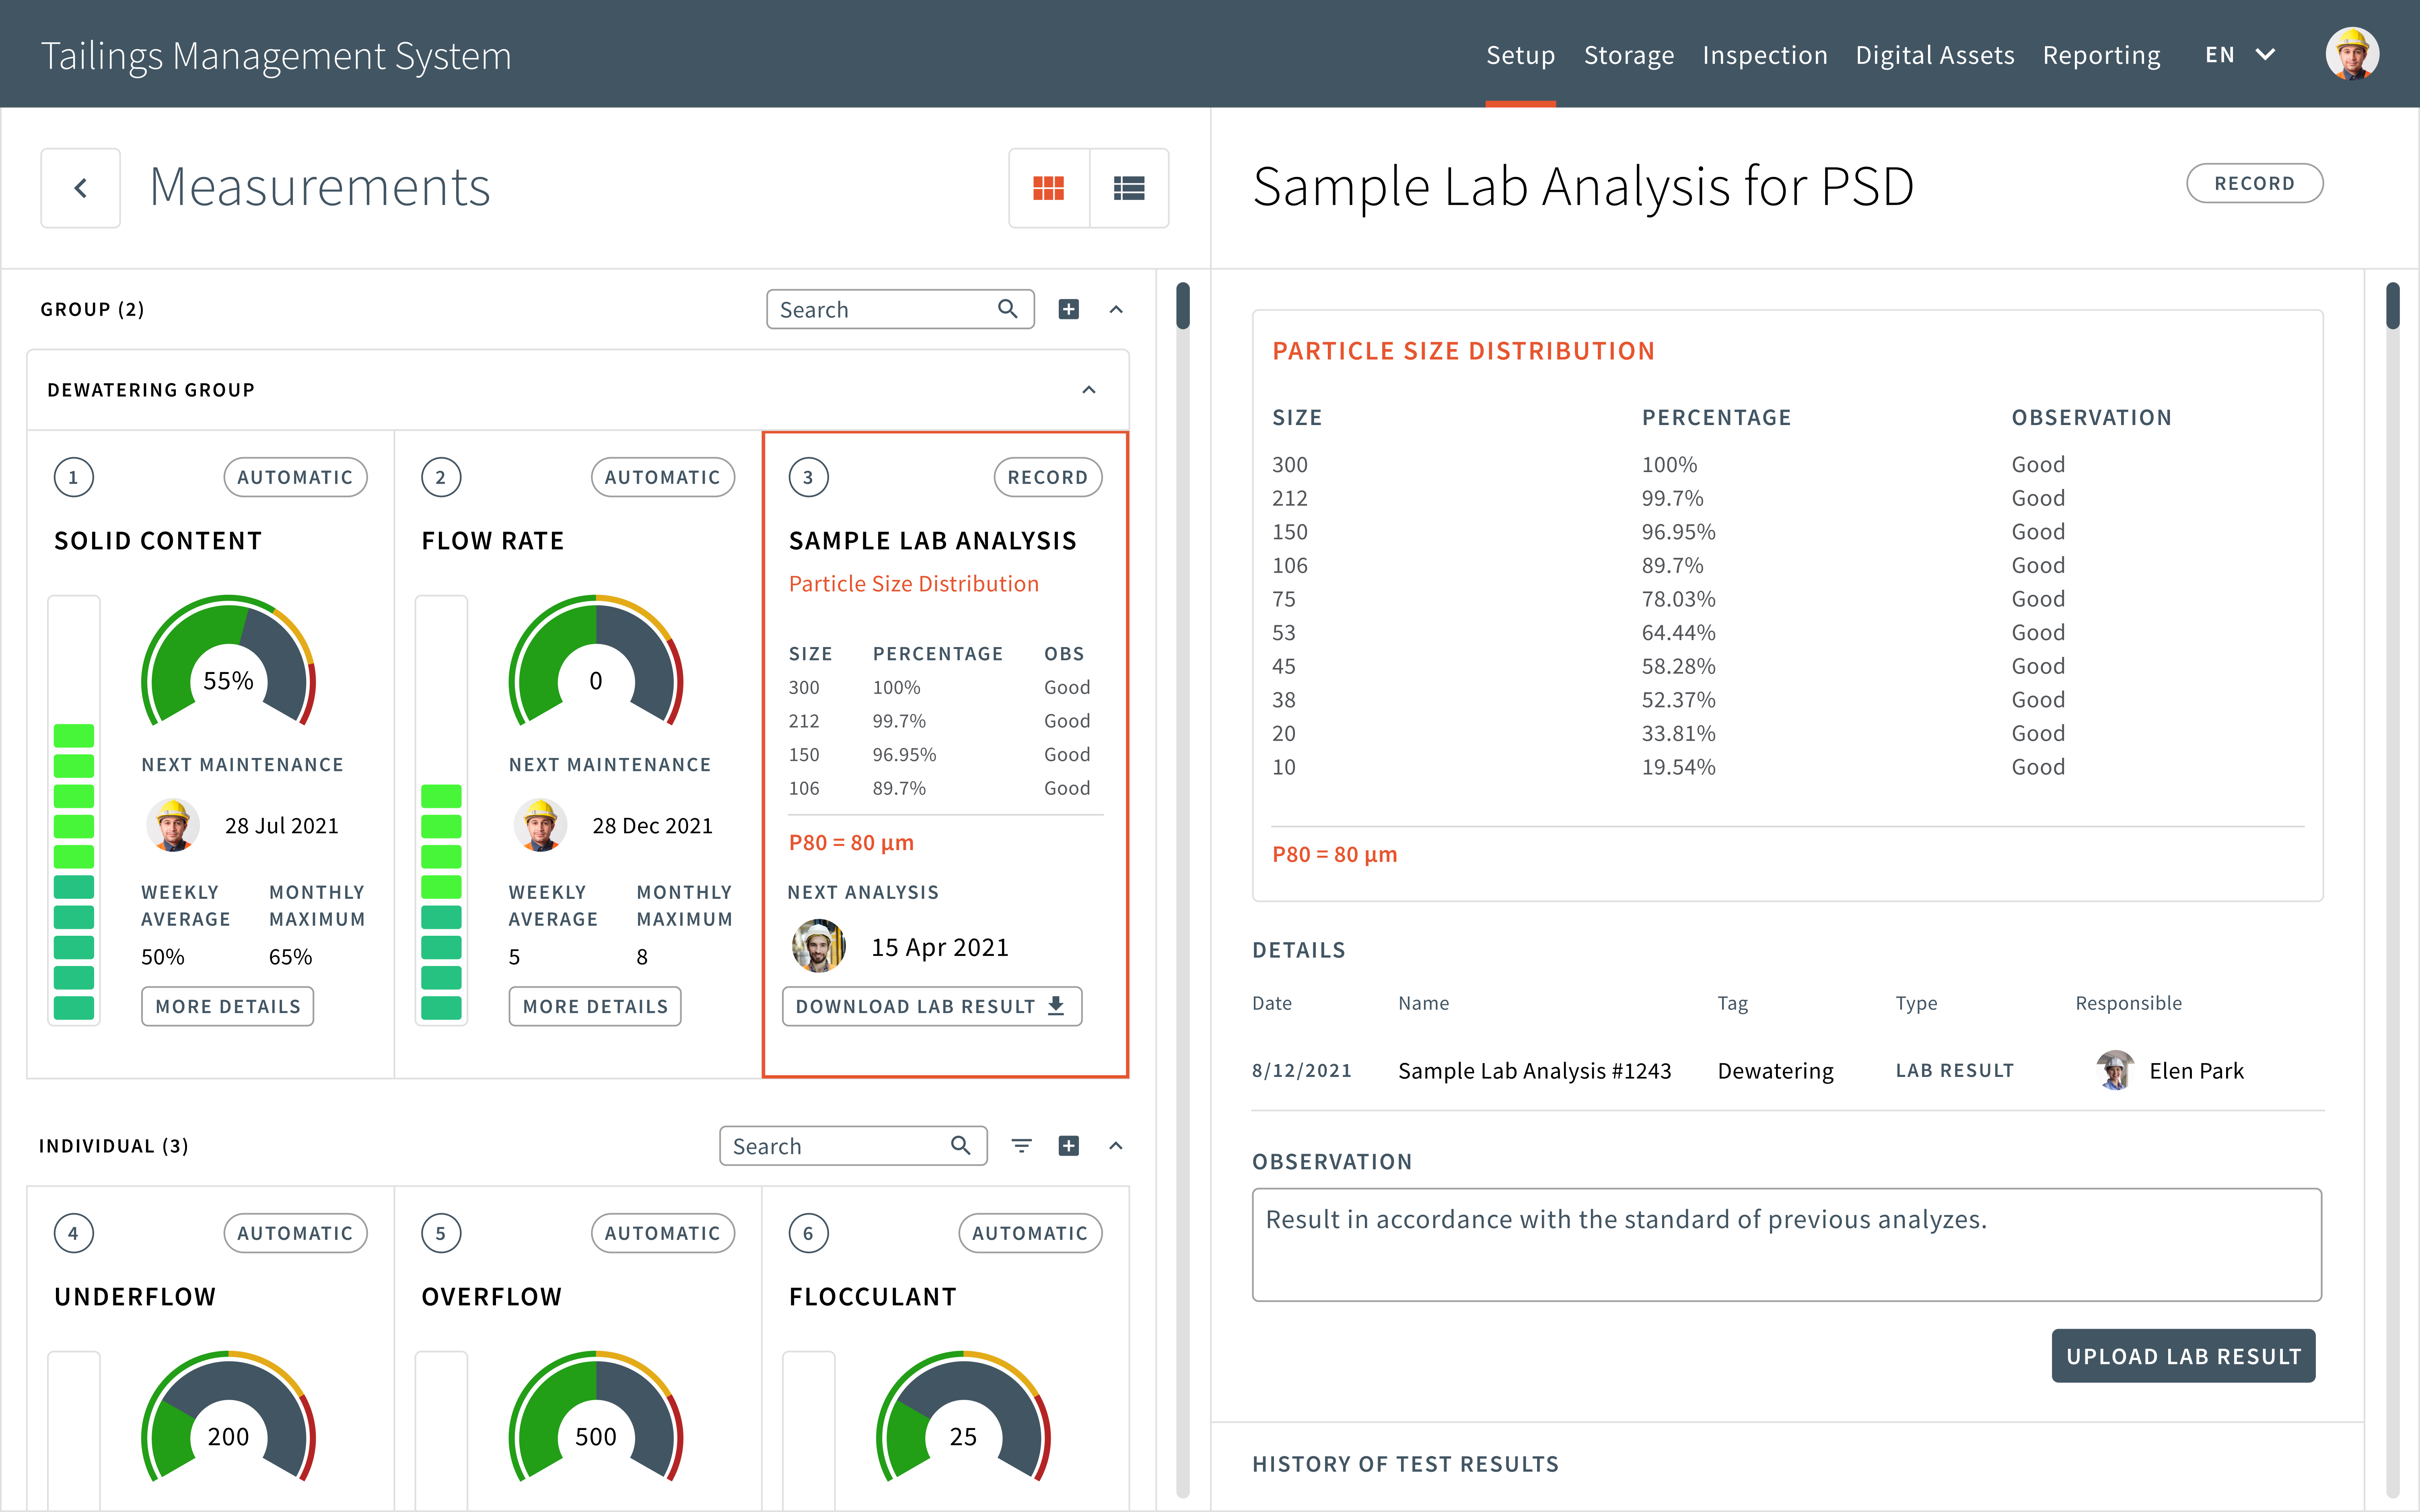This screenshot has width=2420, height=1512.
Task: Click Upload Lab Result button
Action: pos(2183,1356)
